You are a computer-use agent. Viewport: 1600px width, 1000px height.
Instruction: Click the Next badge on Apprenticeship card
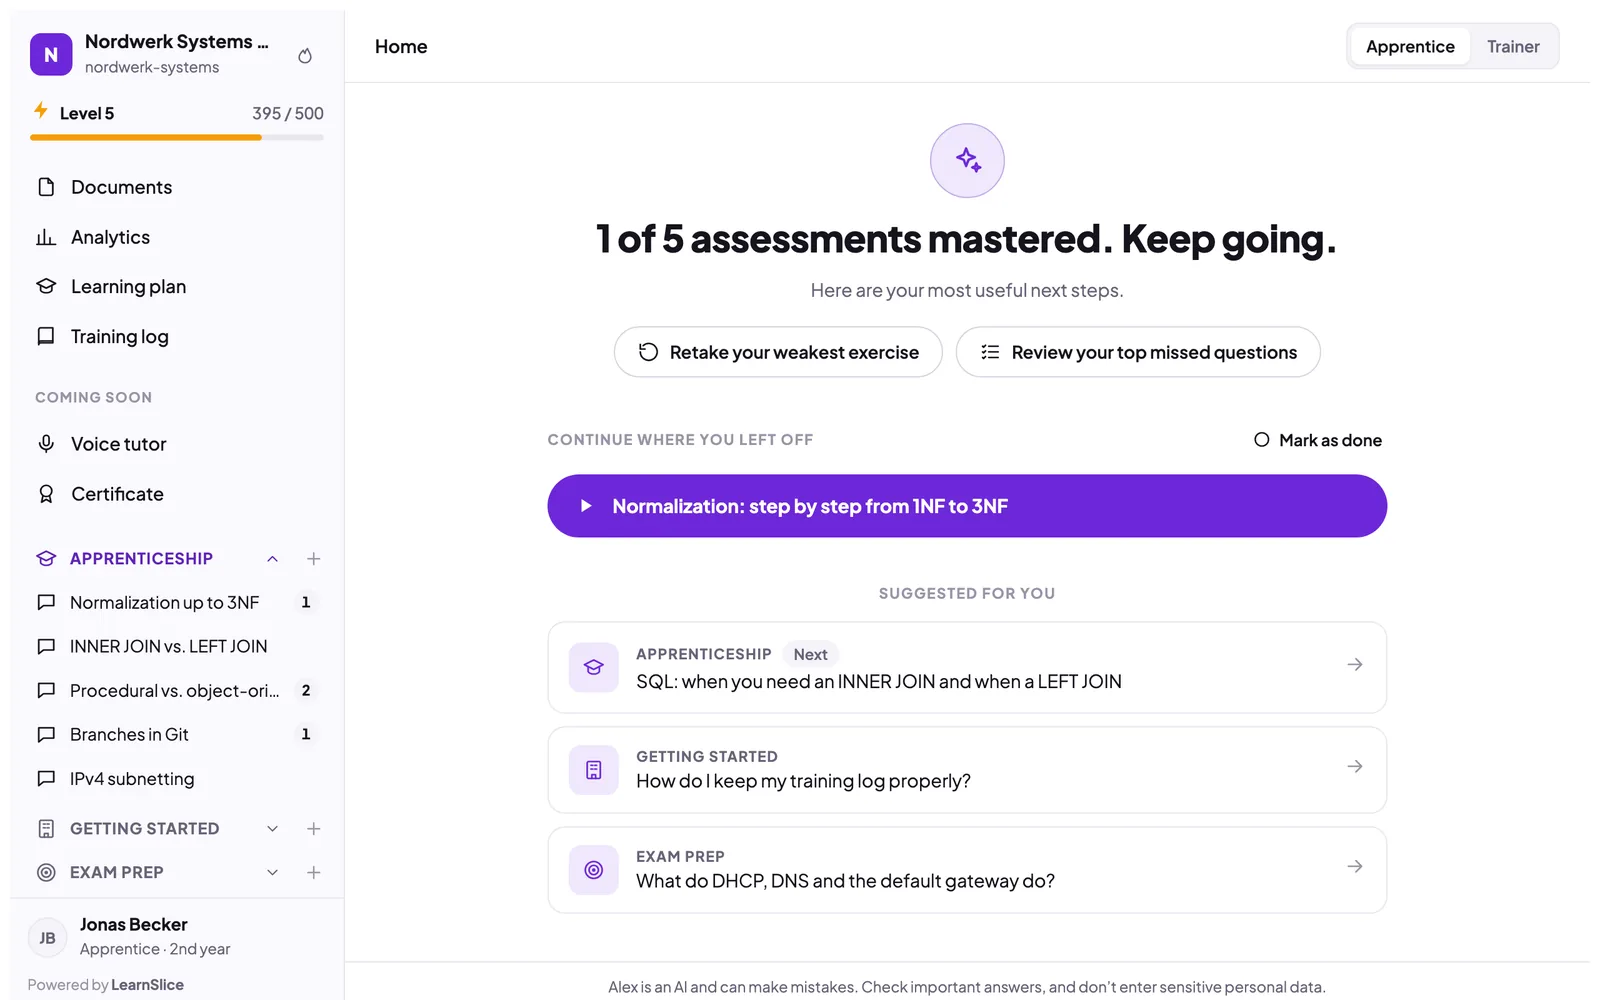[x=810, y=655]
